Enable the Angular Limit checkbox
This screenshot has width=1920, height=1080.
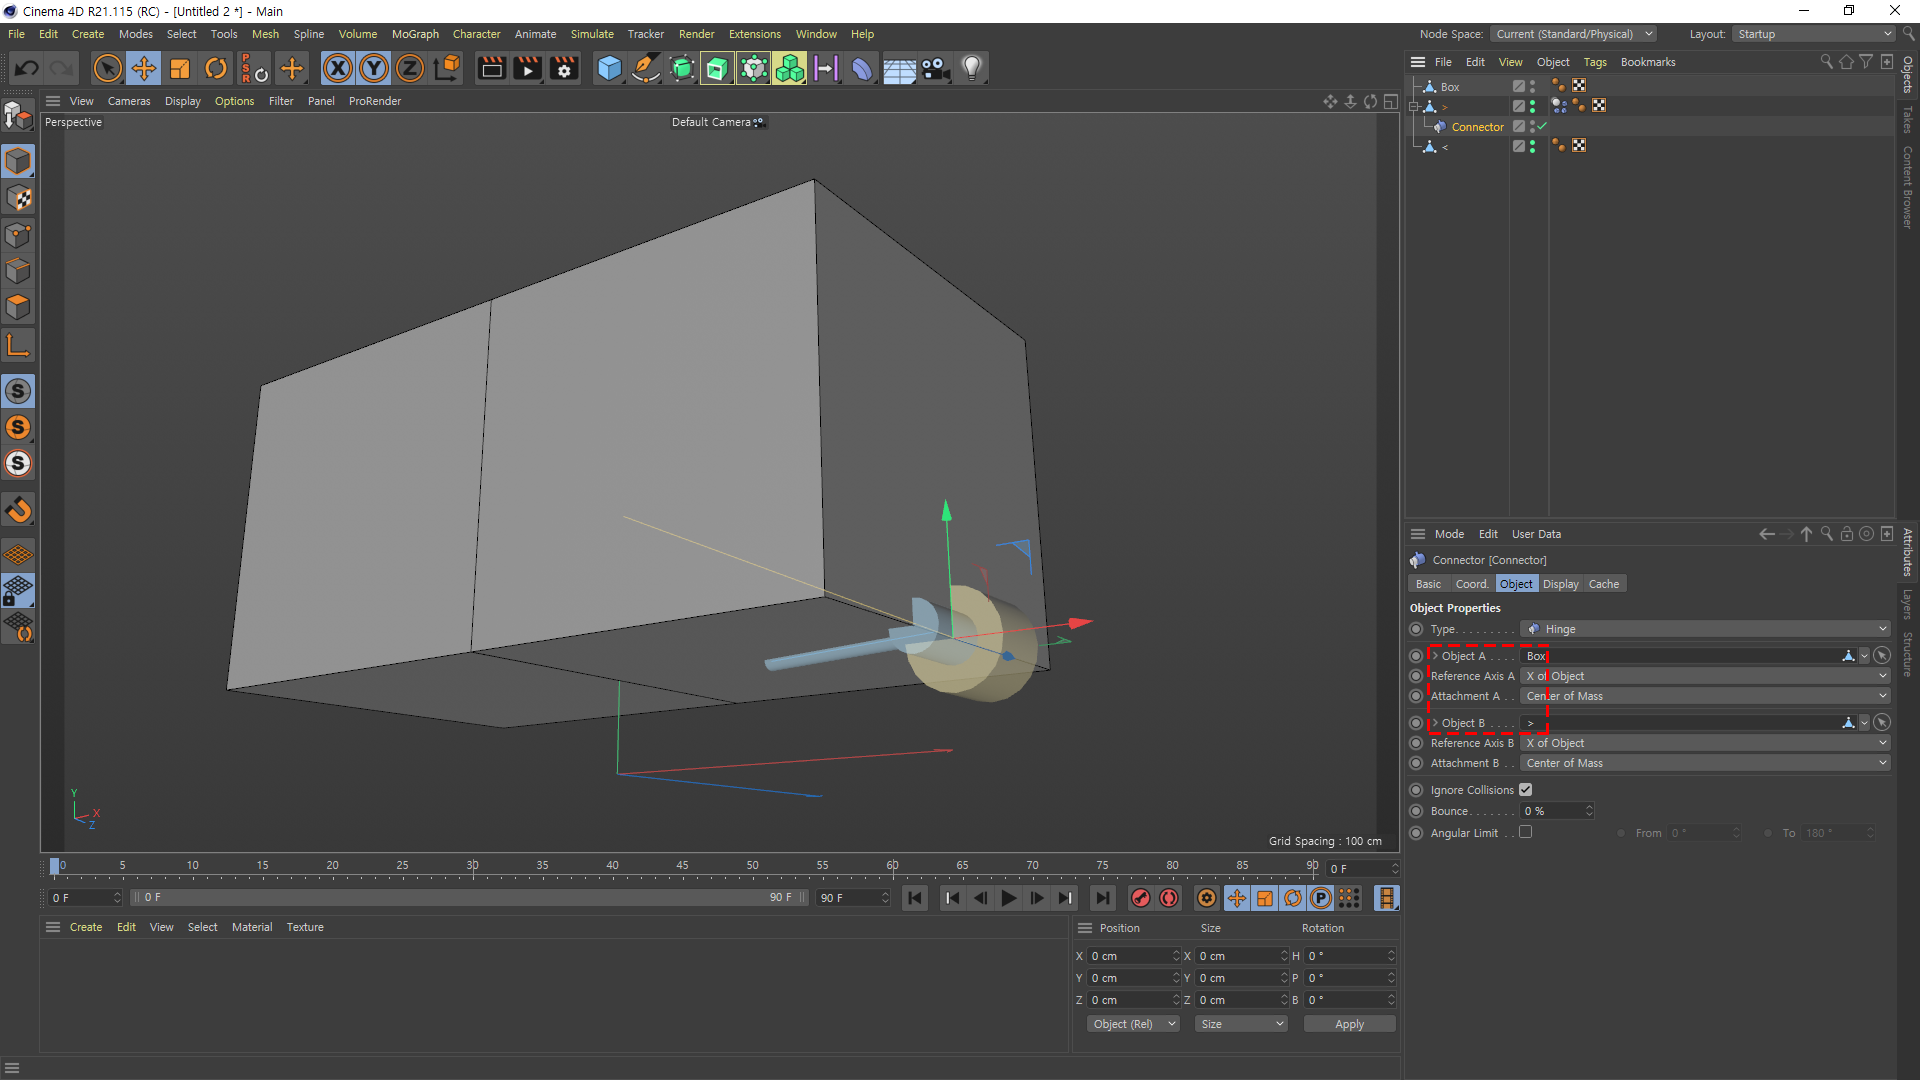coord(1526,832)
